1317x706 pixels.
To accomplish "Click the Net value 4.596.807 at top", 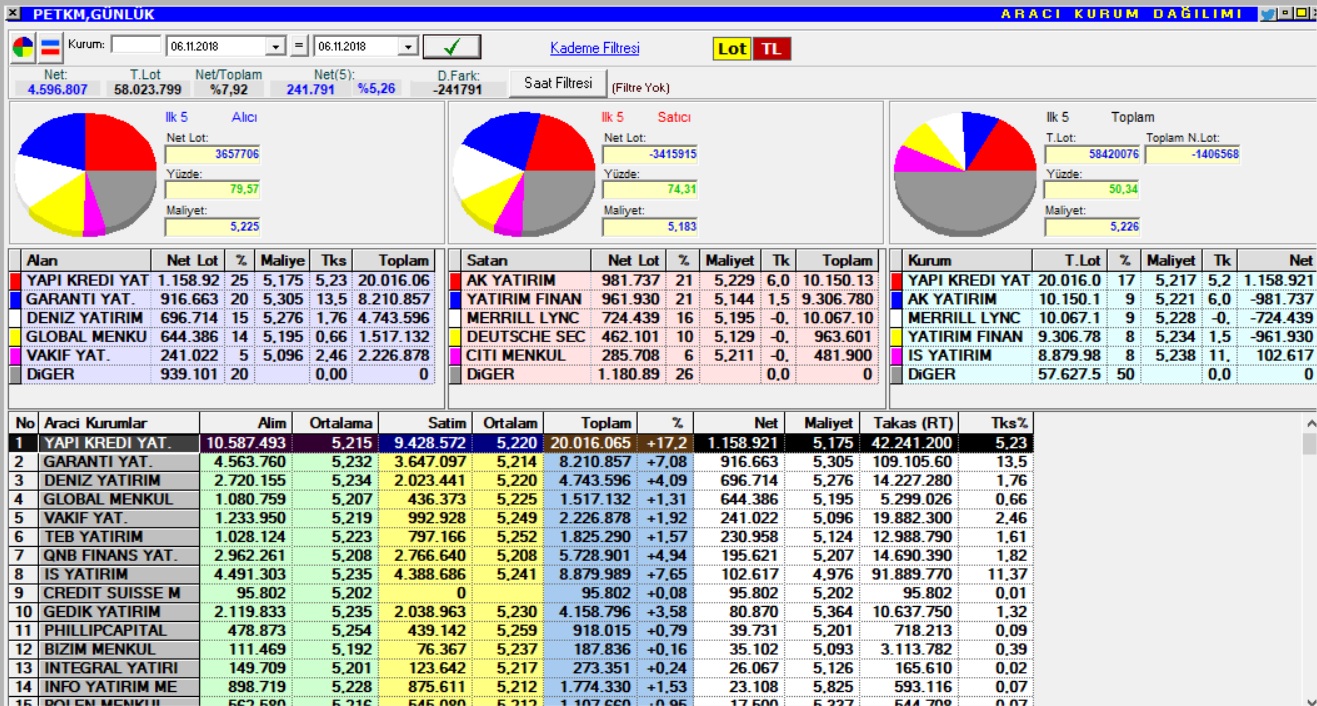I will (57, 89).
